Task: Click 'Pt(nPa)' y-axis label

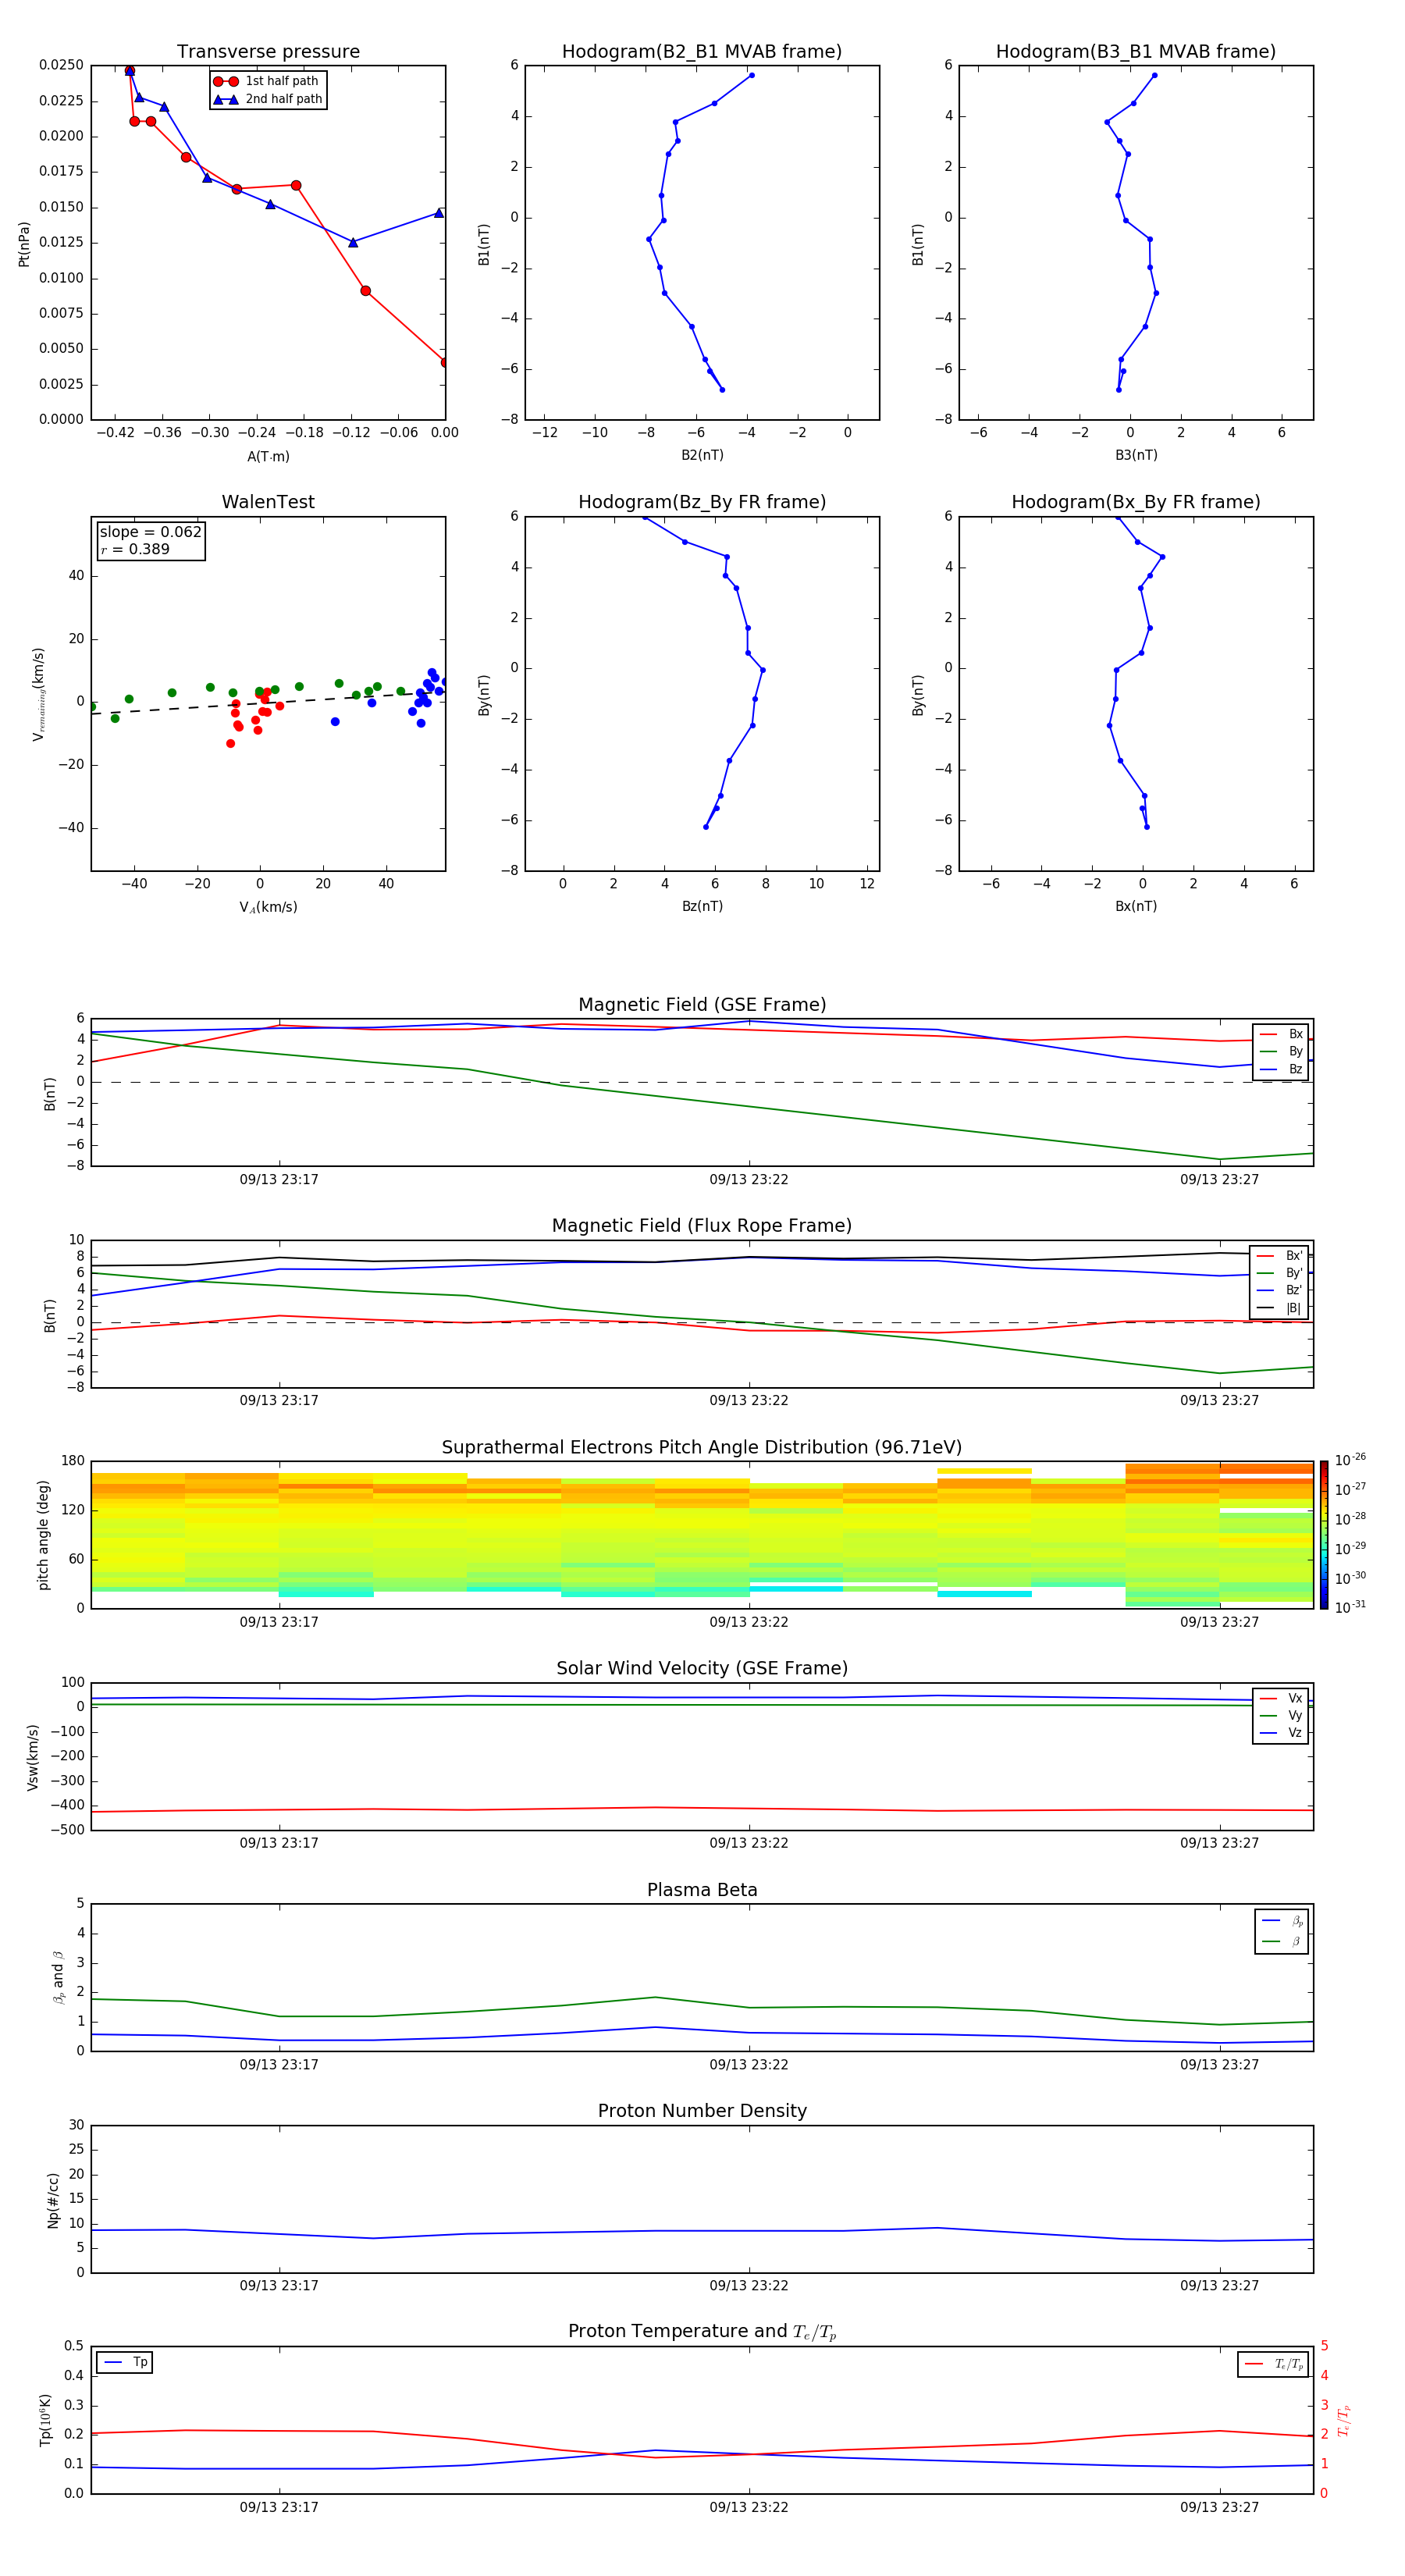Action: [x=24, y=243]
